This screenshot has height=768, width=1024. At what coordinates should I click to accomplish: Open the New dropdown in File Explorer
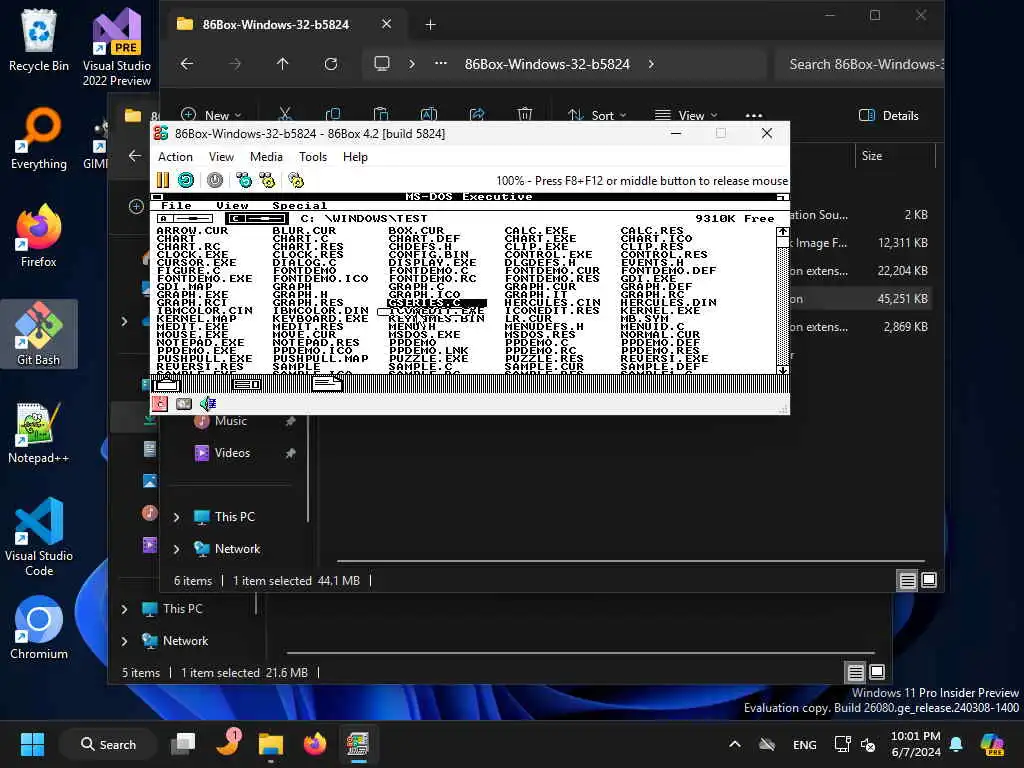210,116
